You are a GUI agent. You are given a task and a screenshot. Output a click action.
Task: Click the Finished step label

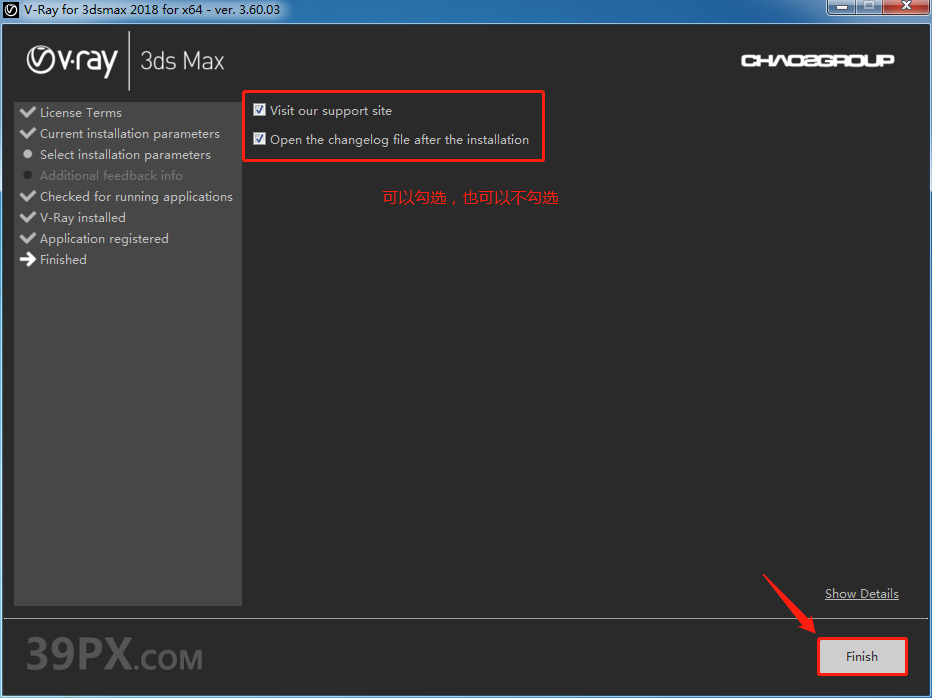[x=63, y=260]
